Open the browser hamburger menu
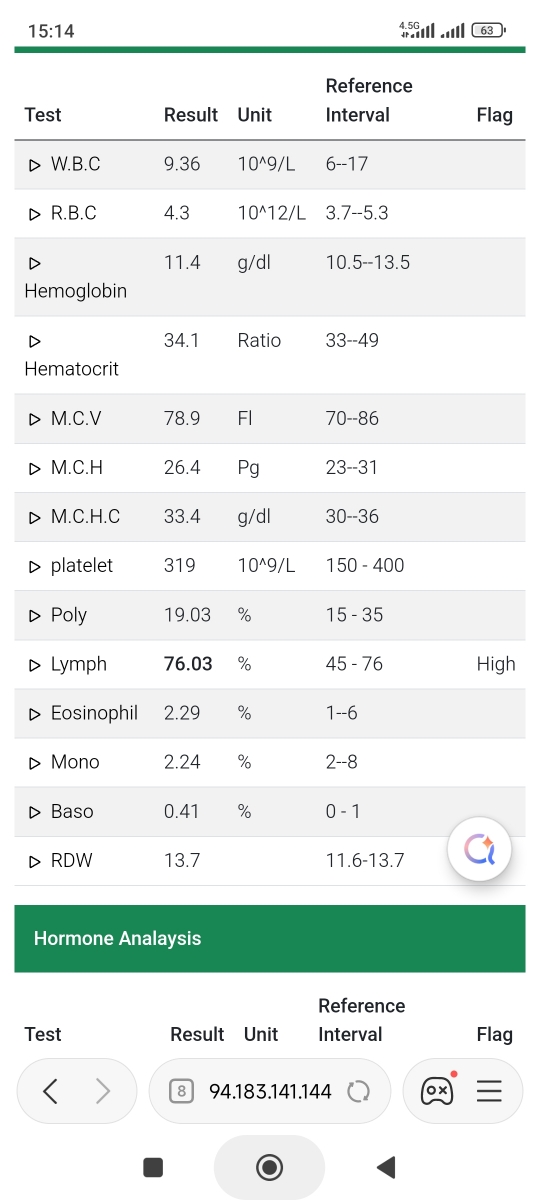This screenshot has height=1200, width=540. [489, 1091]
